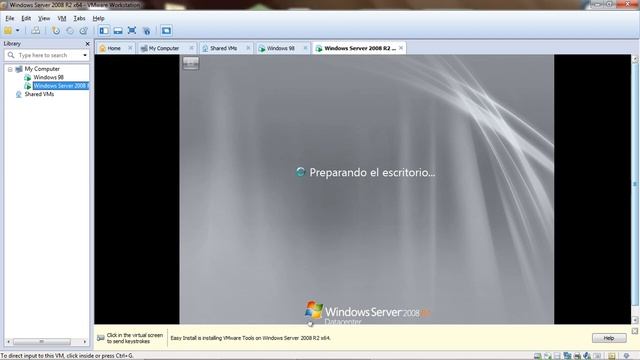Image resolution: width=640 pixels, height=360 pixels.
Task: Take a snapshot of this virtual machine
Action: (56, 30)
